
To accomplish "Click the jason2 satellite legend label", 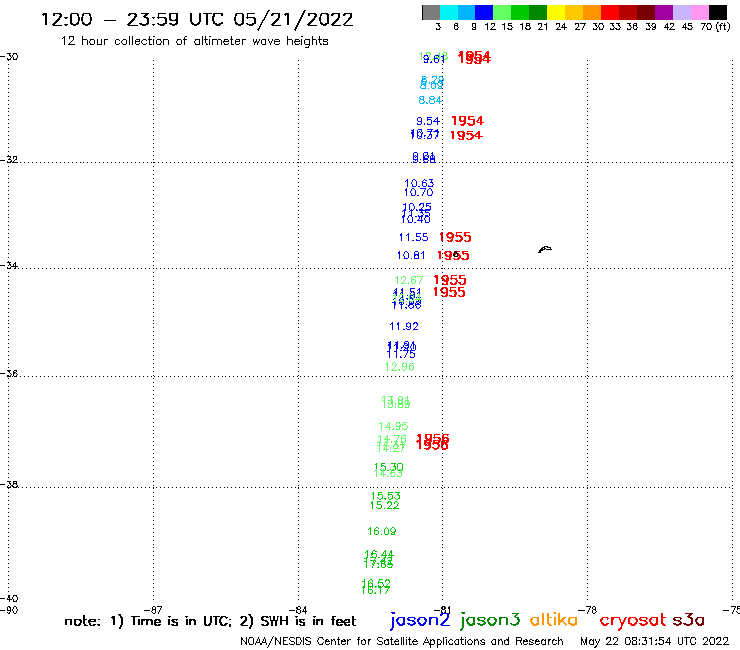I will pyautogui.click(x=420, y=620).
